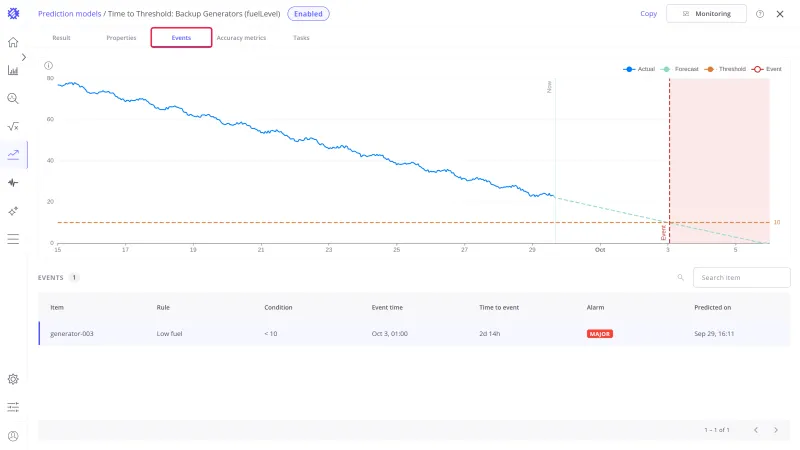Switch to the Tasks tab
This screenshot has height=450, width=800.
[301, 38]
